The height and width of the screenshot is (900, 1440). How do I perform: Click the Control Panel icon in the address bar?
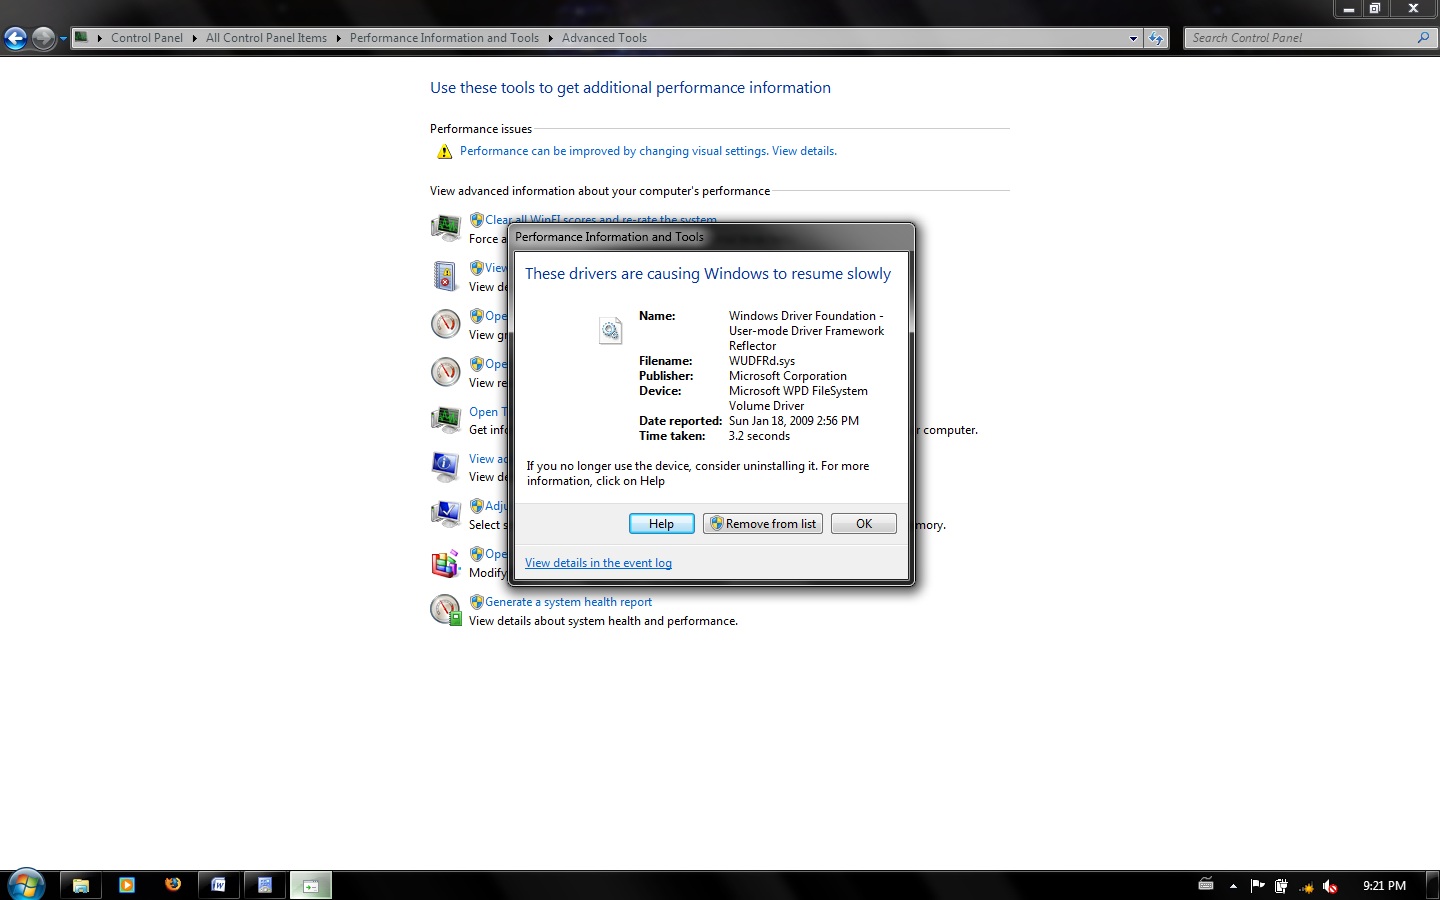(x=82, y=38)
